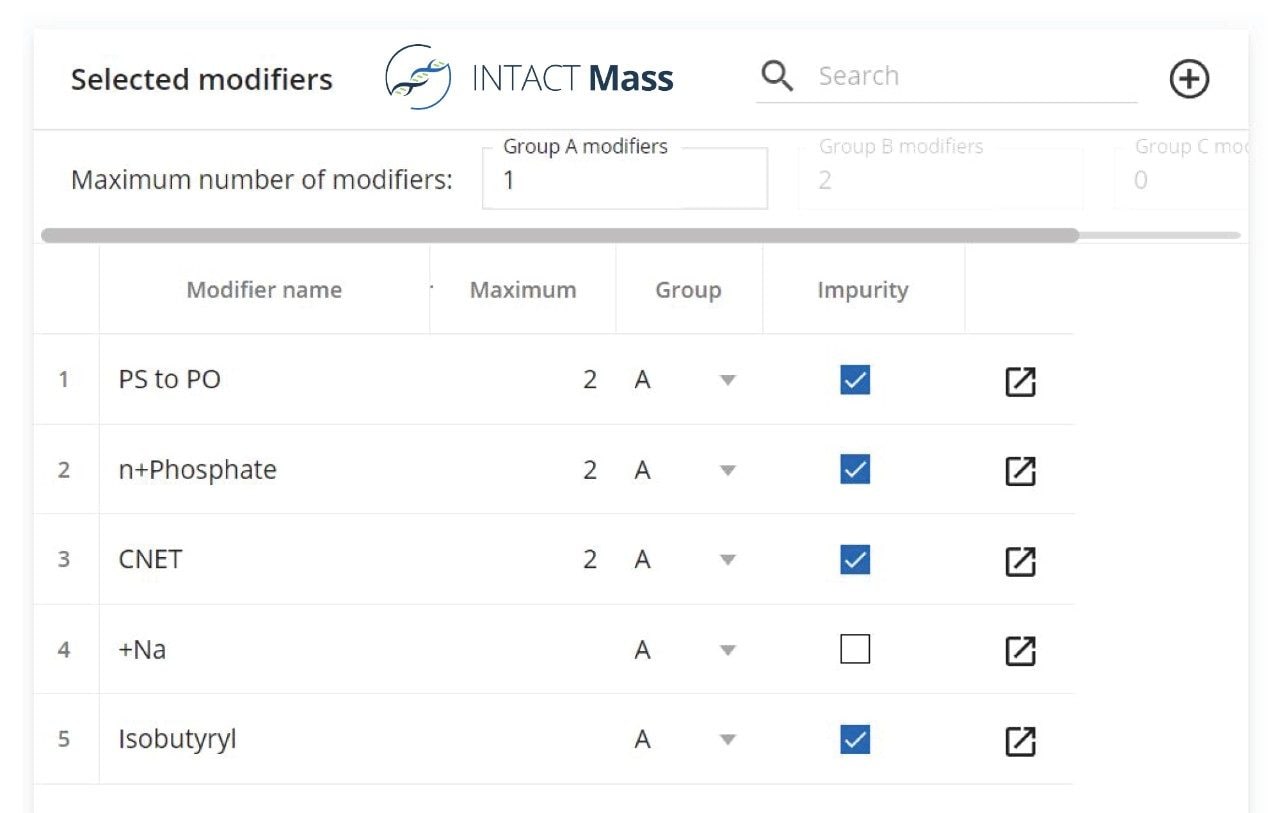Open details for PS to PO modifier

(x=1019, y=381)
